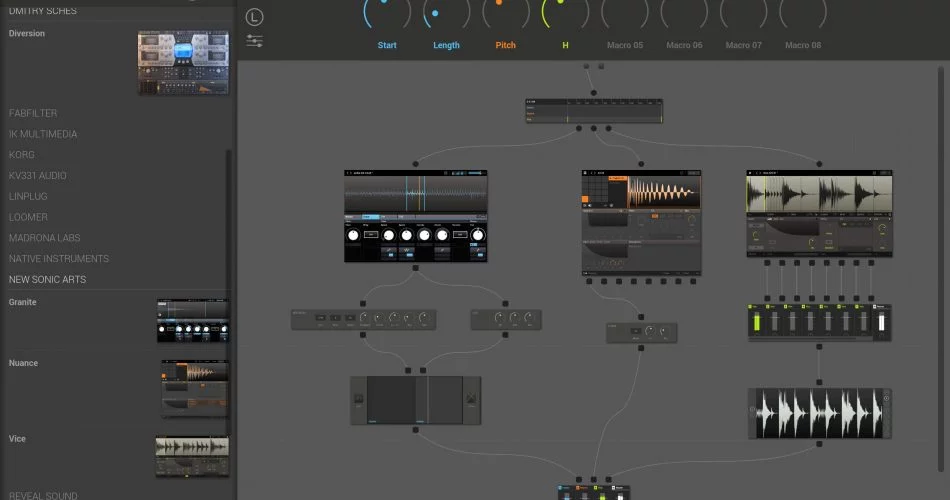The width and height of the screenshot is (950, 500).
Task: Expand the LINPLUG vendor category
Action: tap(28, 196)
